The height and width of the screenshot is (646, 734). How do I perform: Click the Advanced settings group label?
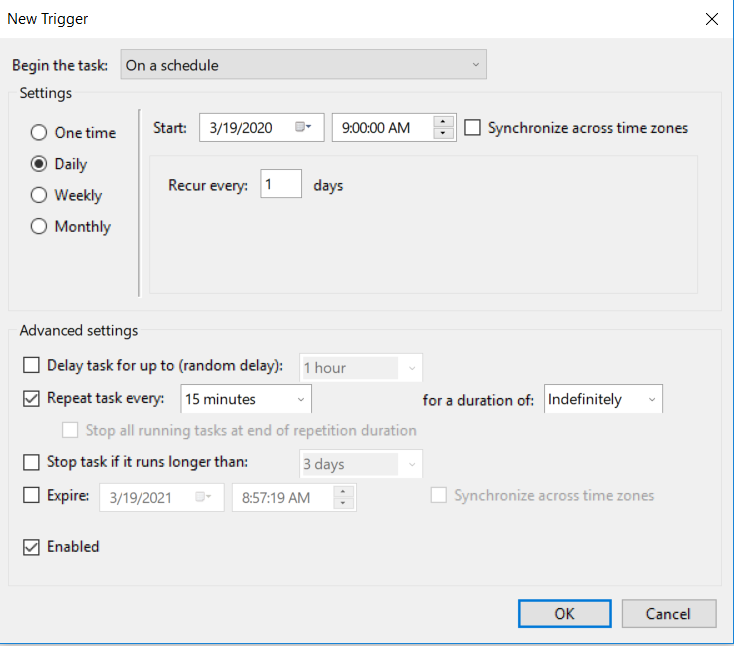(x=79, y=330)
